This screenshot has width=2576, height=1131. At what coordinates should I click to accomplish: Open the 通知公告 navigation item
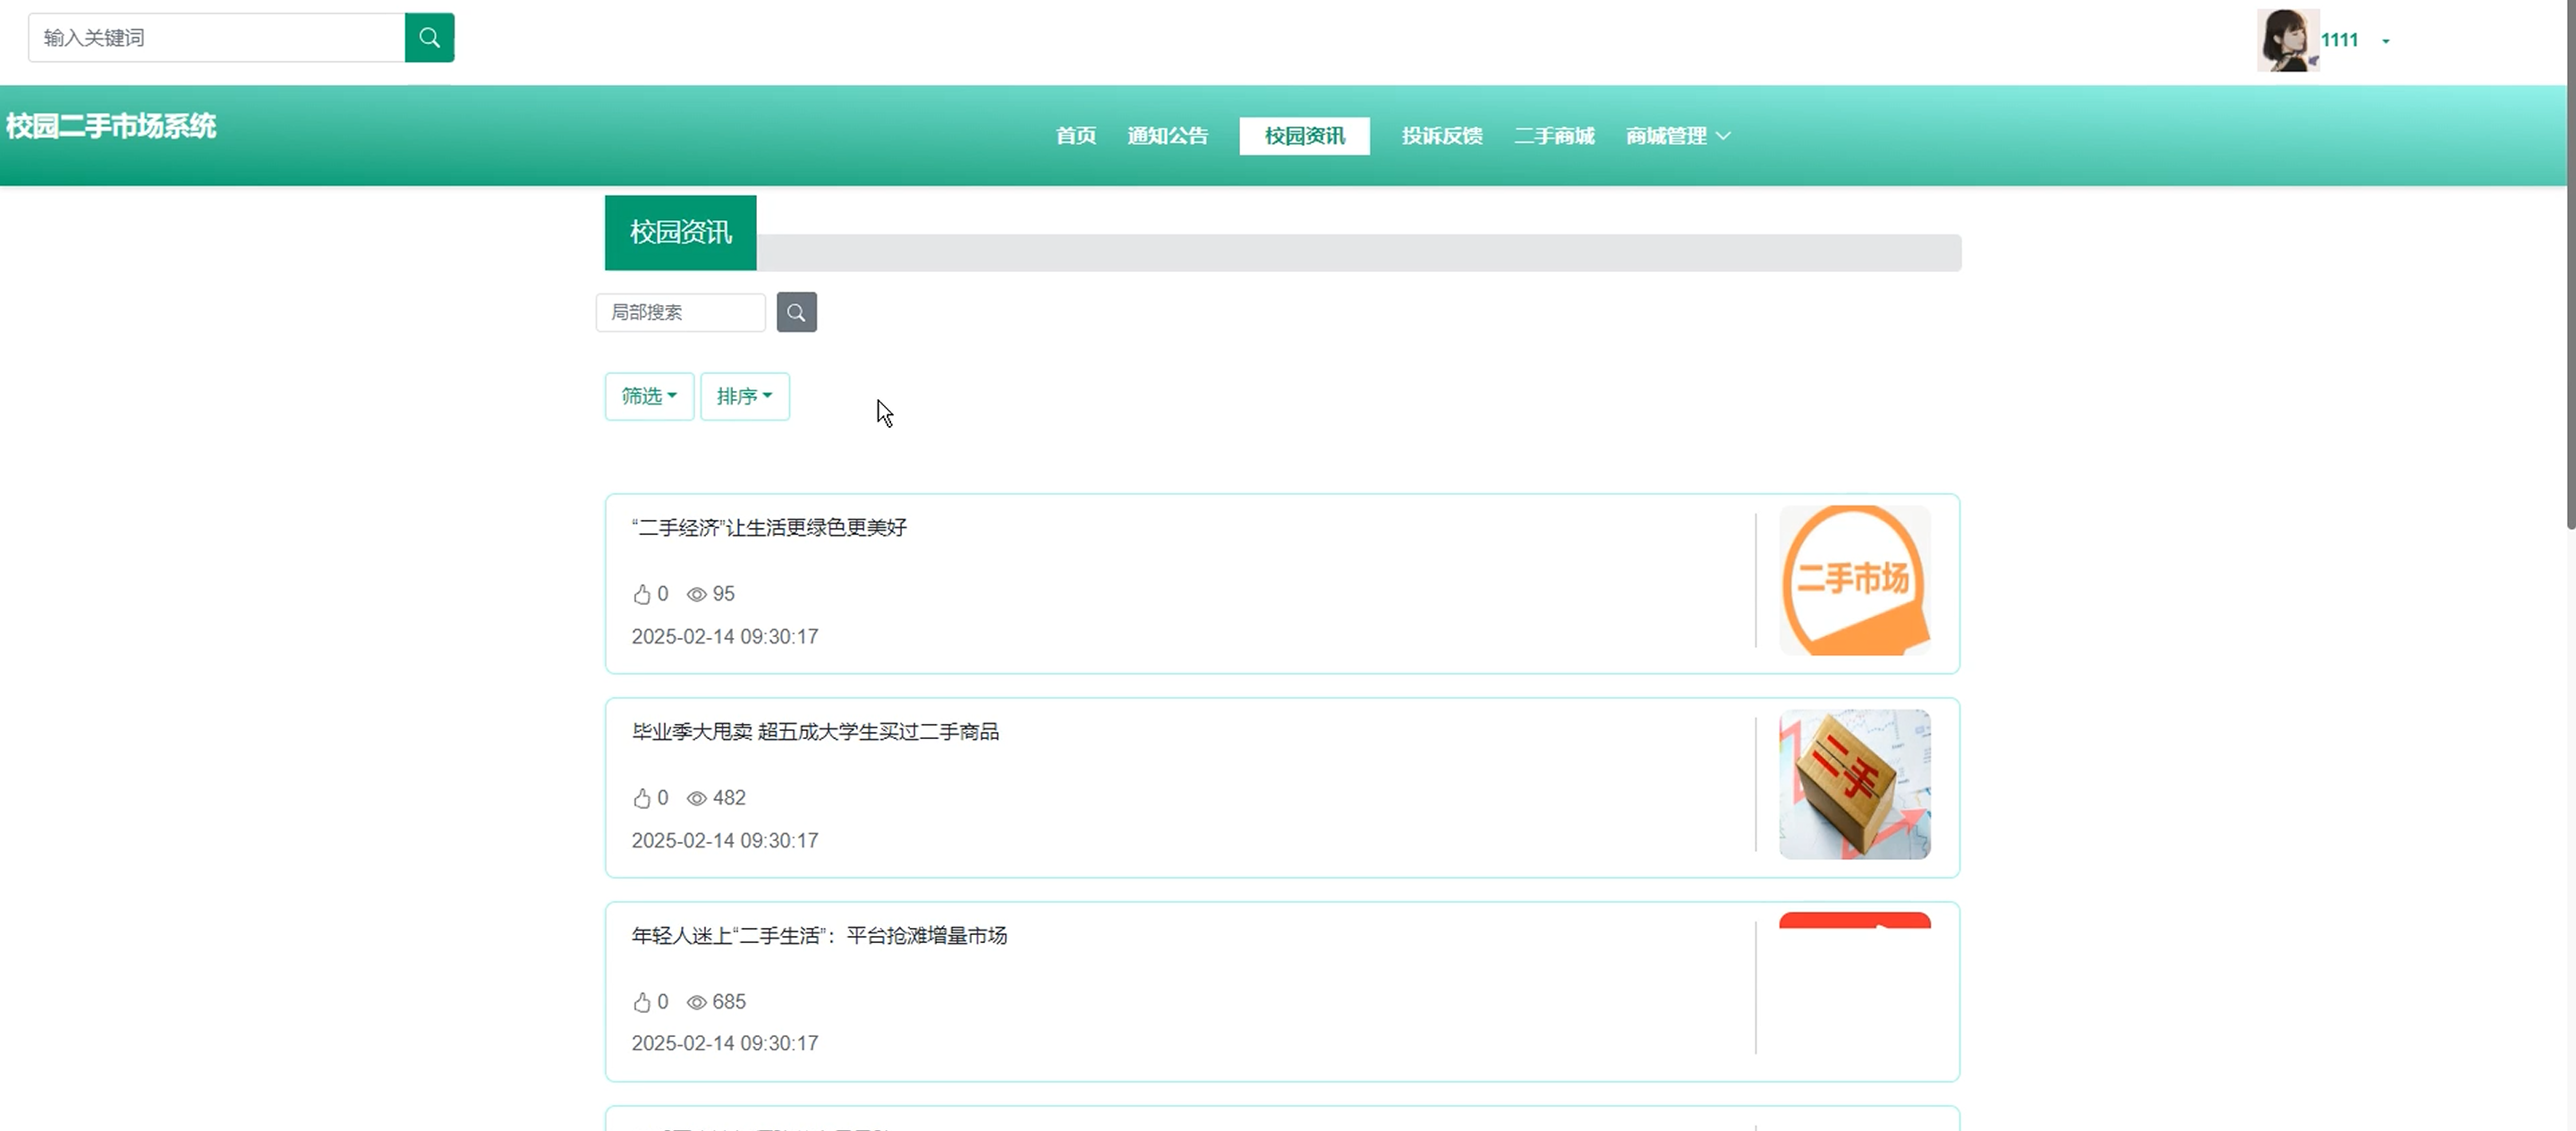point(1167,136)
